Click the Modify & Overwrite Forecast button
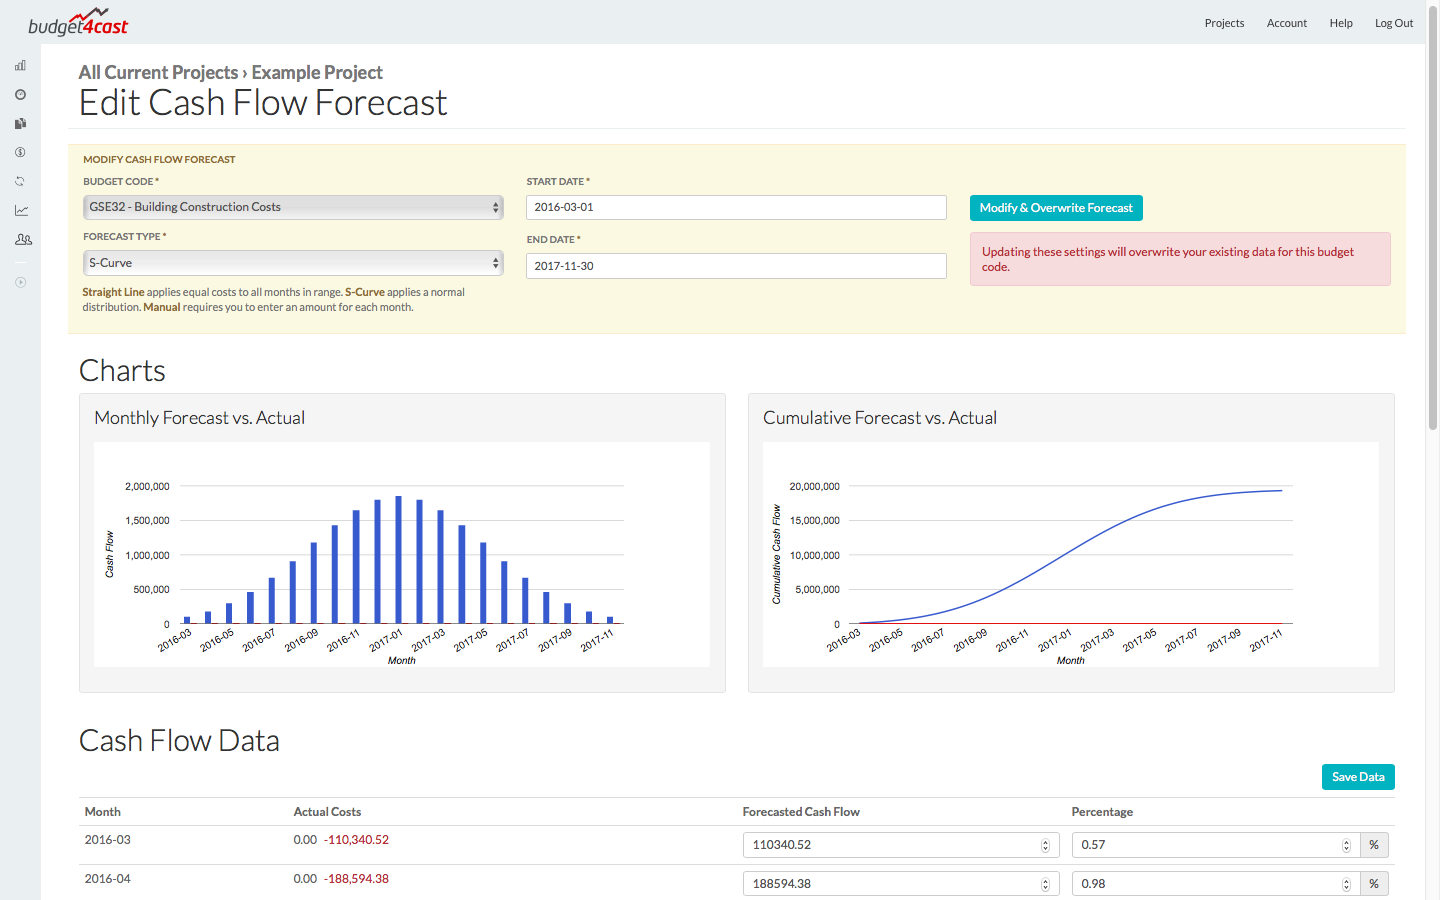Viewport: 1440px width, 900px height. [x=1056, y=207]
